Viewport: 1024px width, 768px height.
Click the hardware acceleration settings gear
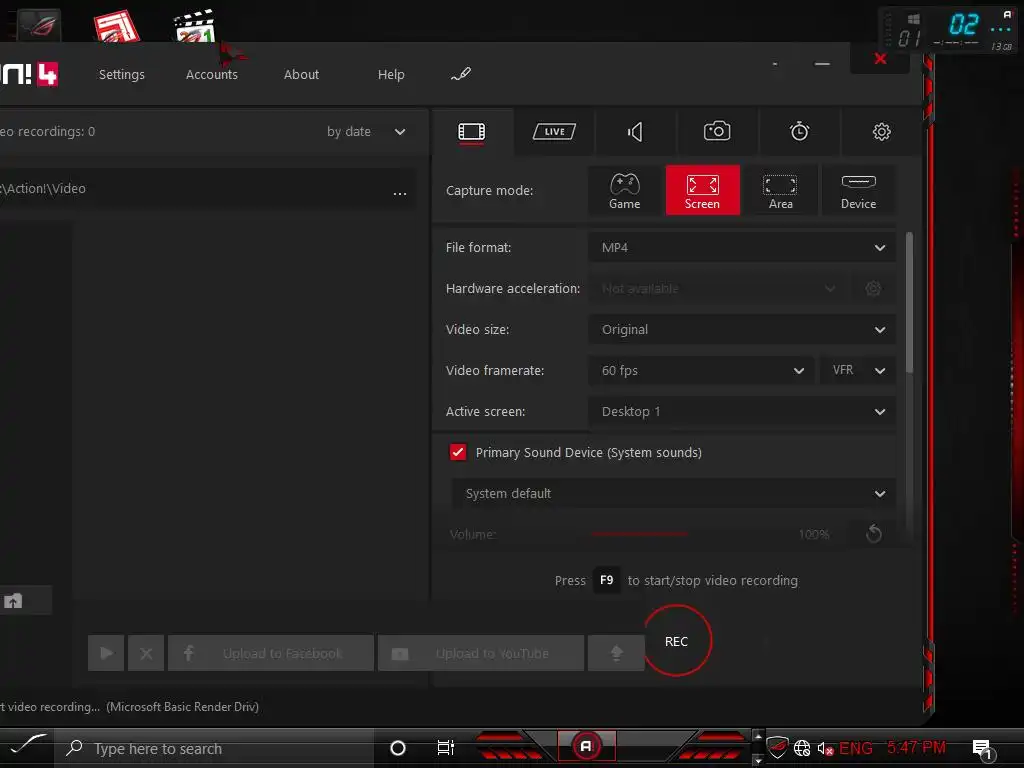pos(873,289)
